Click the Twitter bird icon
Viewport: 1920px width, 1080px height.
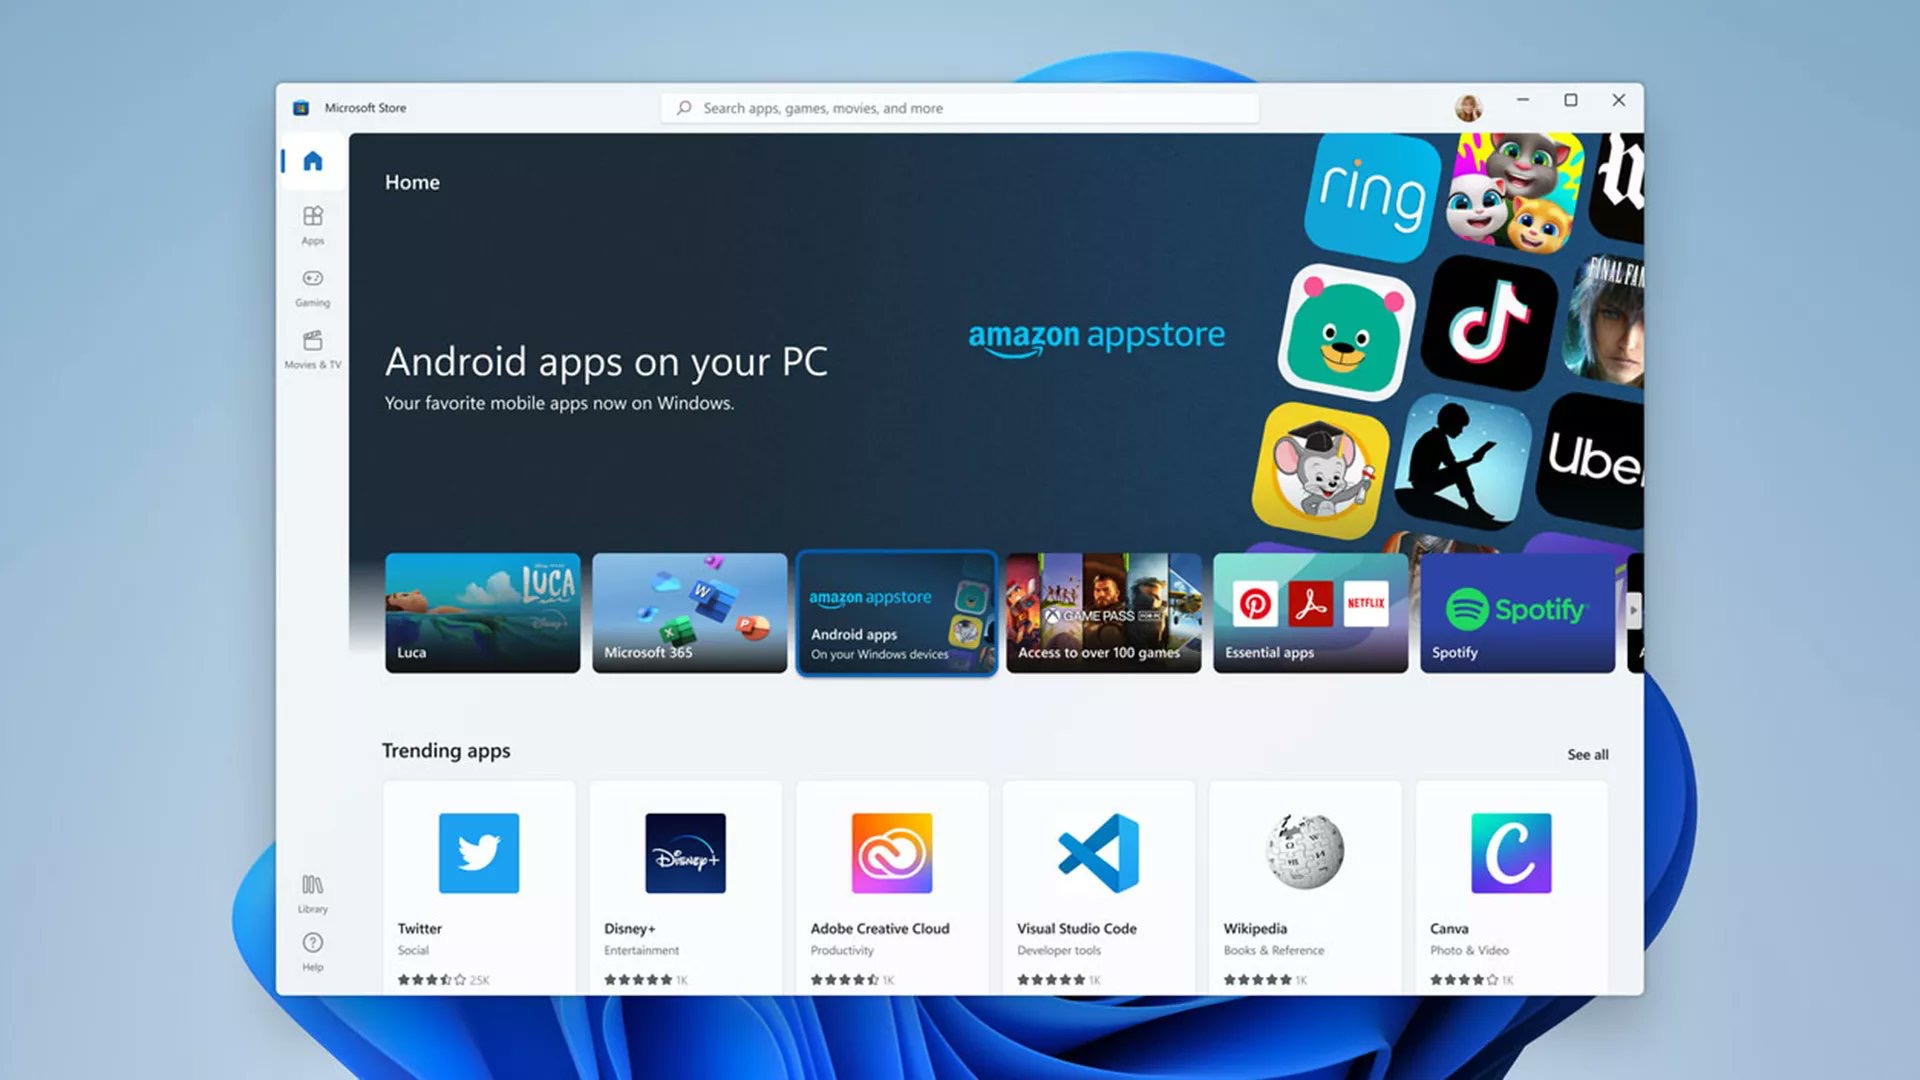(479, 853)
